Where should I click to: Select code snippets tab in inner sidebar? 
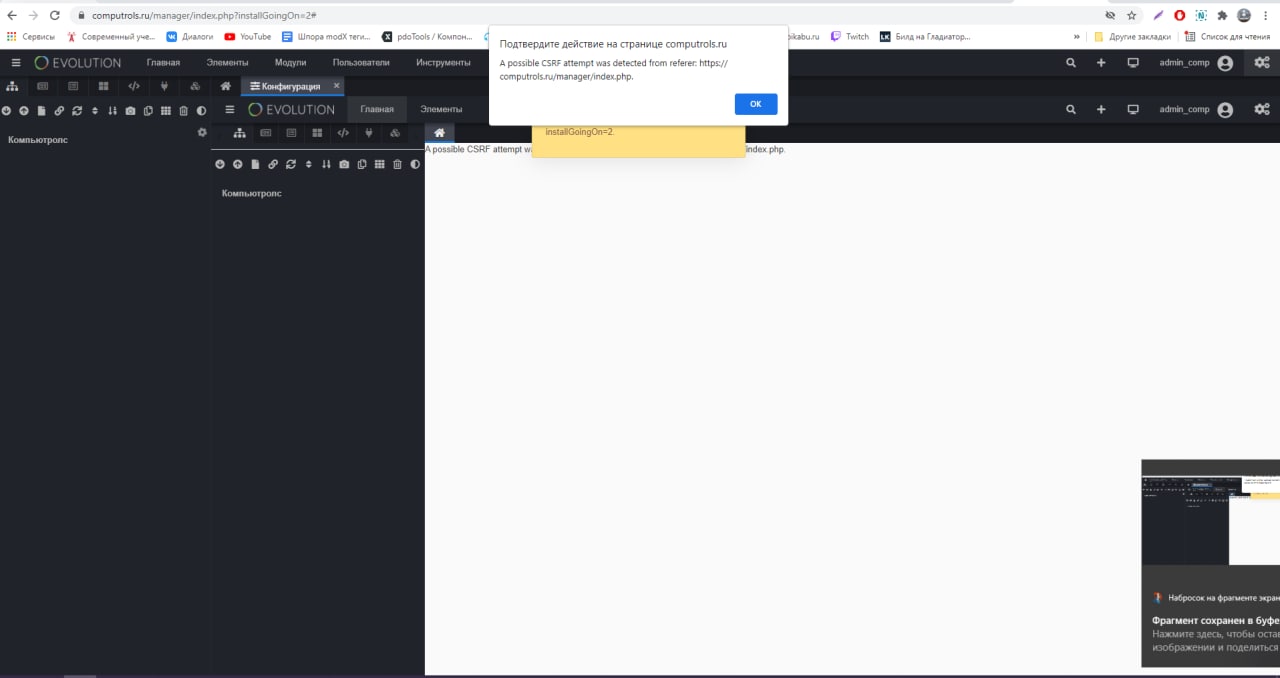coord(343,133)
